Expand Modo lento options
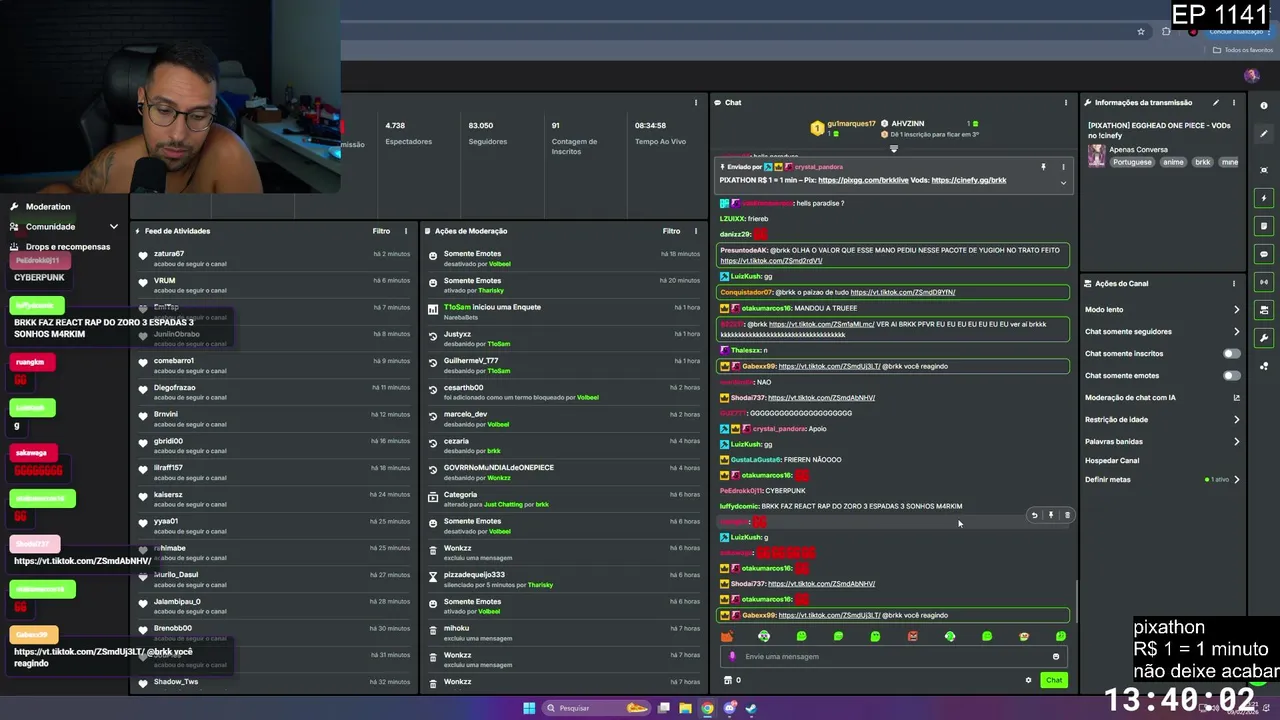The image size is (1280, 720). [1236, 309]
